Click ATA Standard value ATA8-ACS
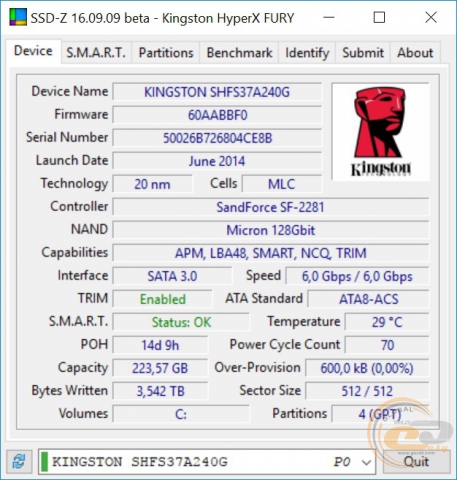This screenshot has height=480, width=457. click(368, 299)
